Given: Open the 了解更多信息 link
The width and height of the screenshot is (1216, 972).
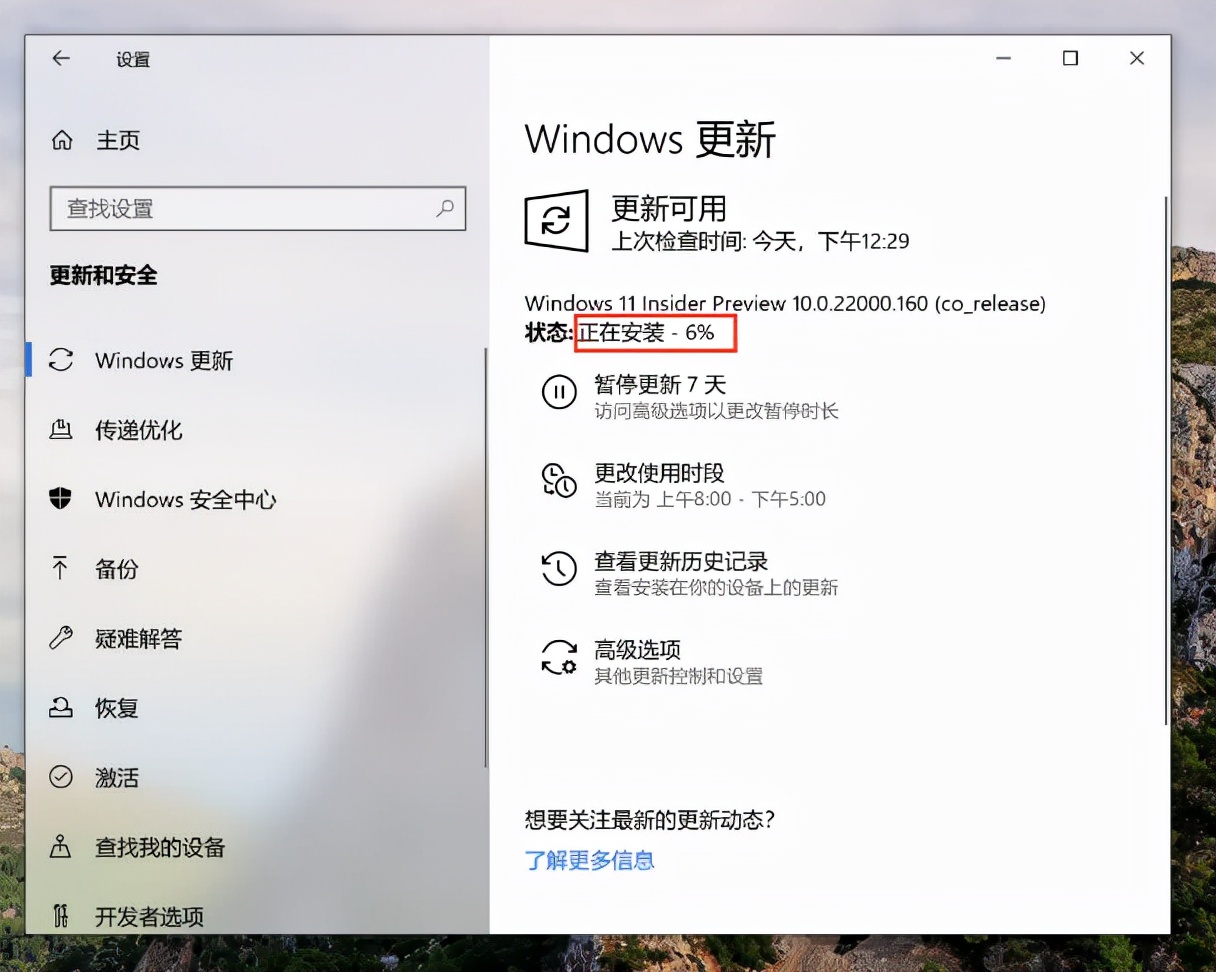Looking at the screenshot, I should (x=590, y=859).
